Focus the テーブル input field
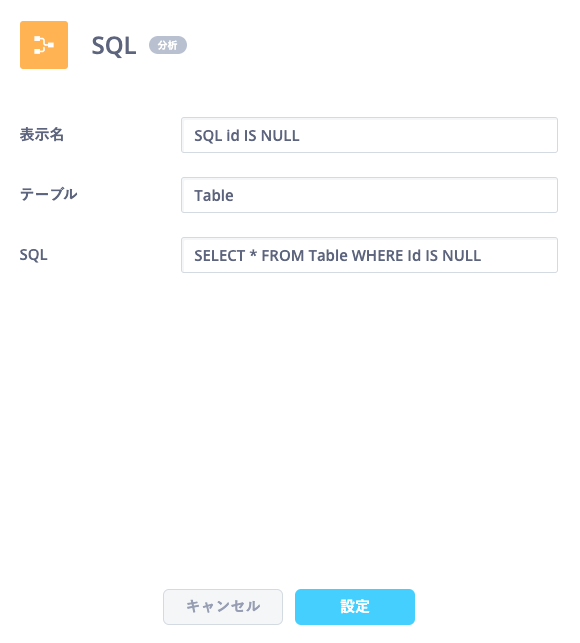580x643 pixels. [x=369, y=195]
